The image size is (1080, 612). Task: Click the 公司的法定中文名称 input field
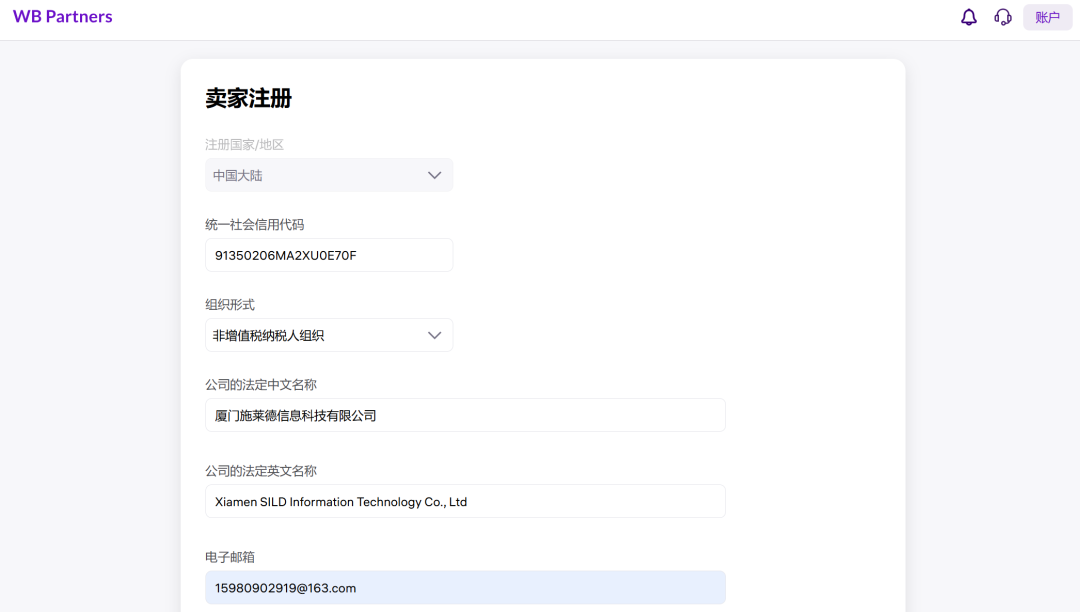click(465, 414)
